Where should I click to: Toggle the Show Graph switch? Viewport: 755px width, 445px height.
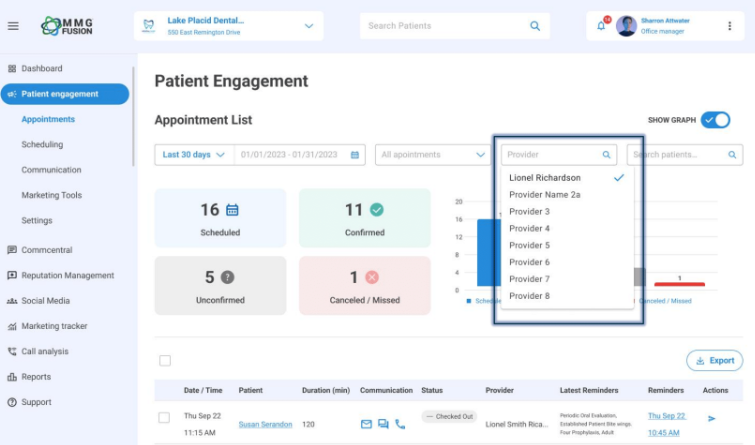coord(715,120)
